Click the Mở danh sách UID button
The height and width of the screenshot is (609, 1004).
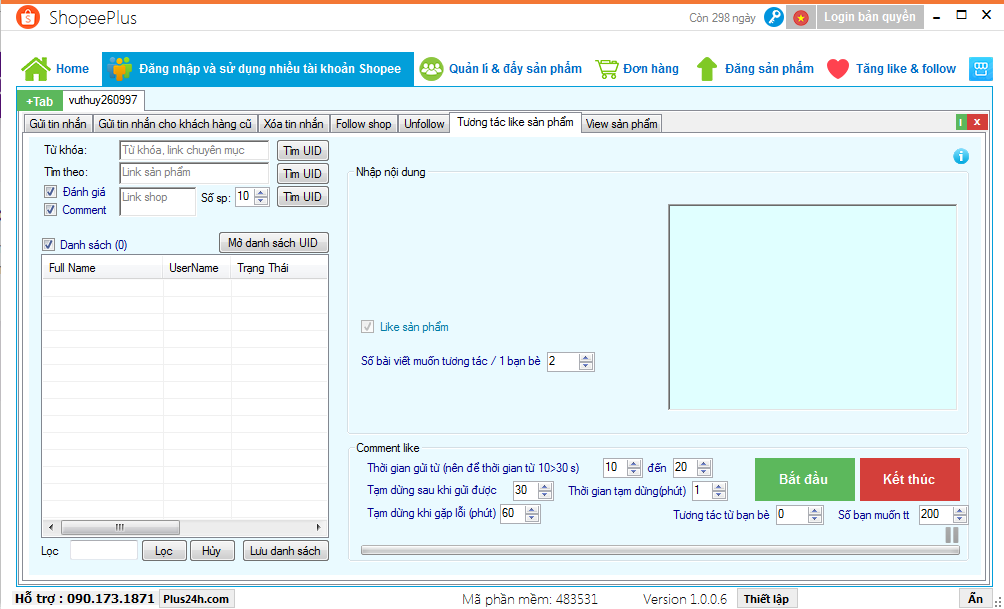coord(273,243)
